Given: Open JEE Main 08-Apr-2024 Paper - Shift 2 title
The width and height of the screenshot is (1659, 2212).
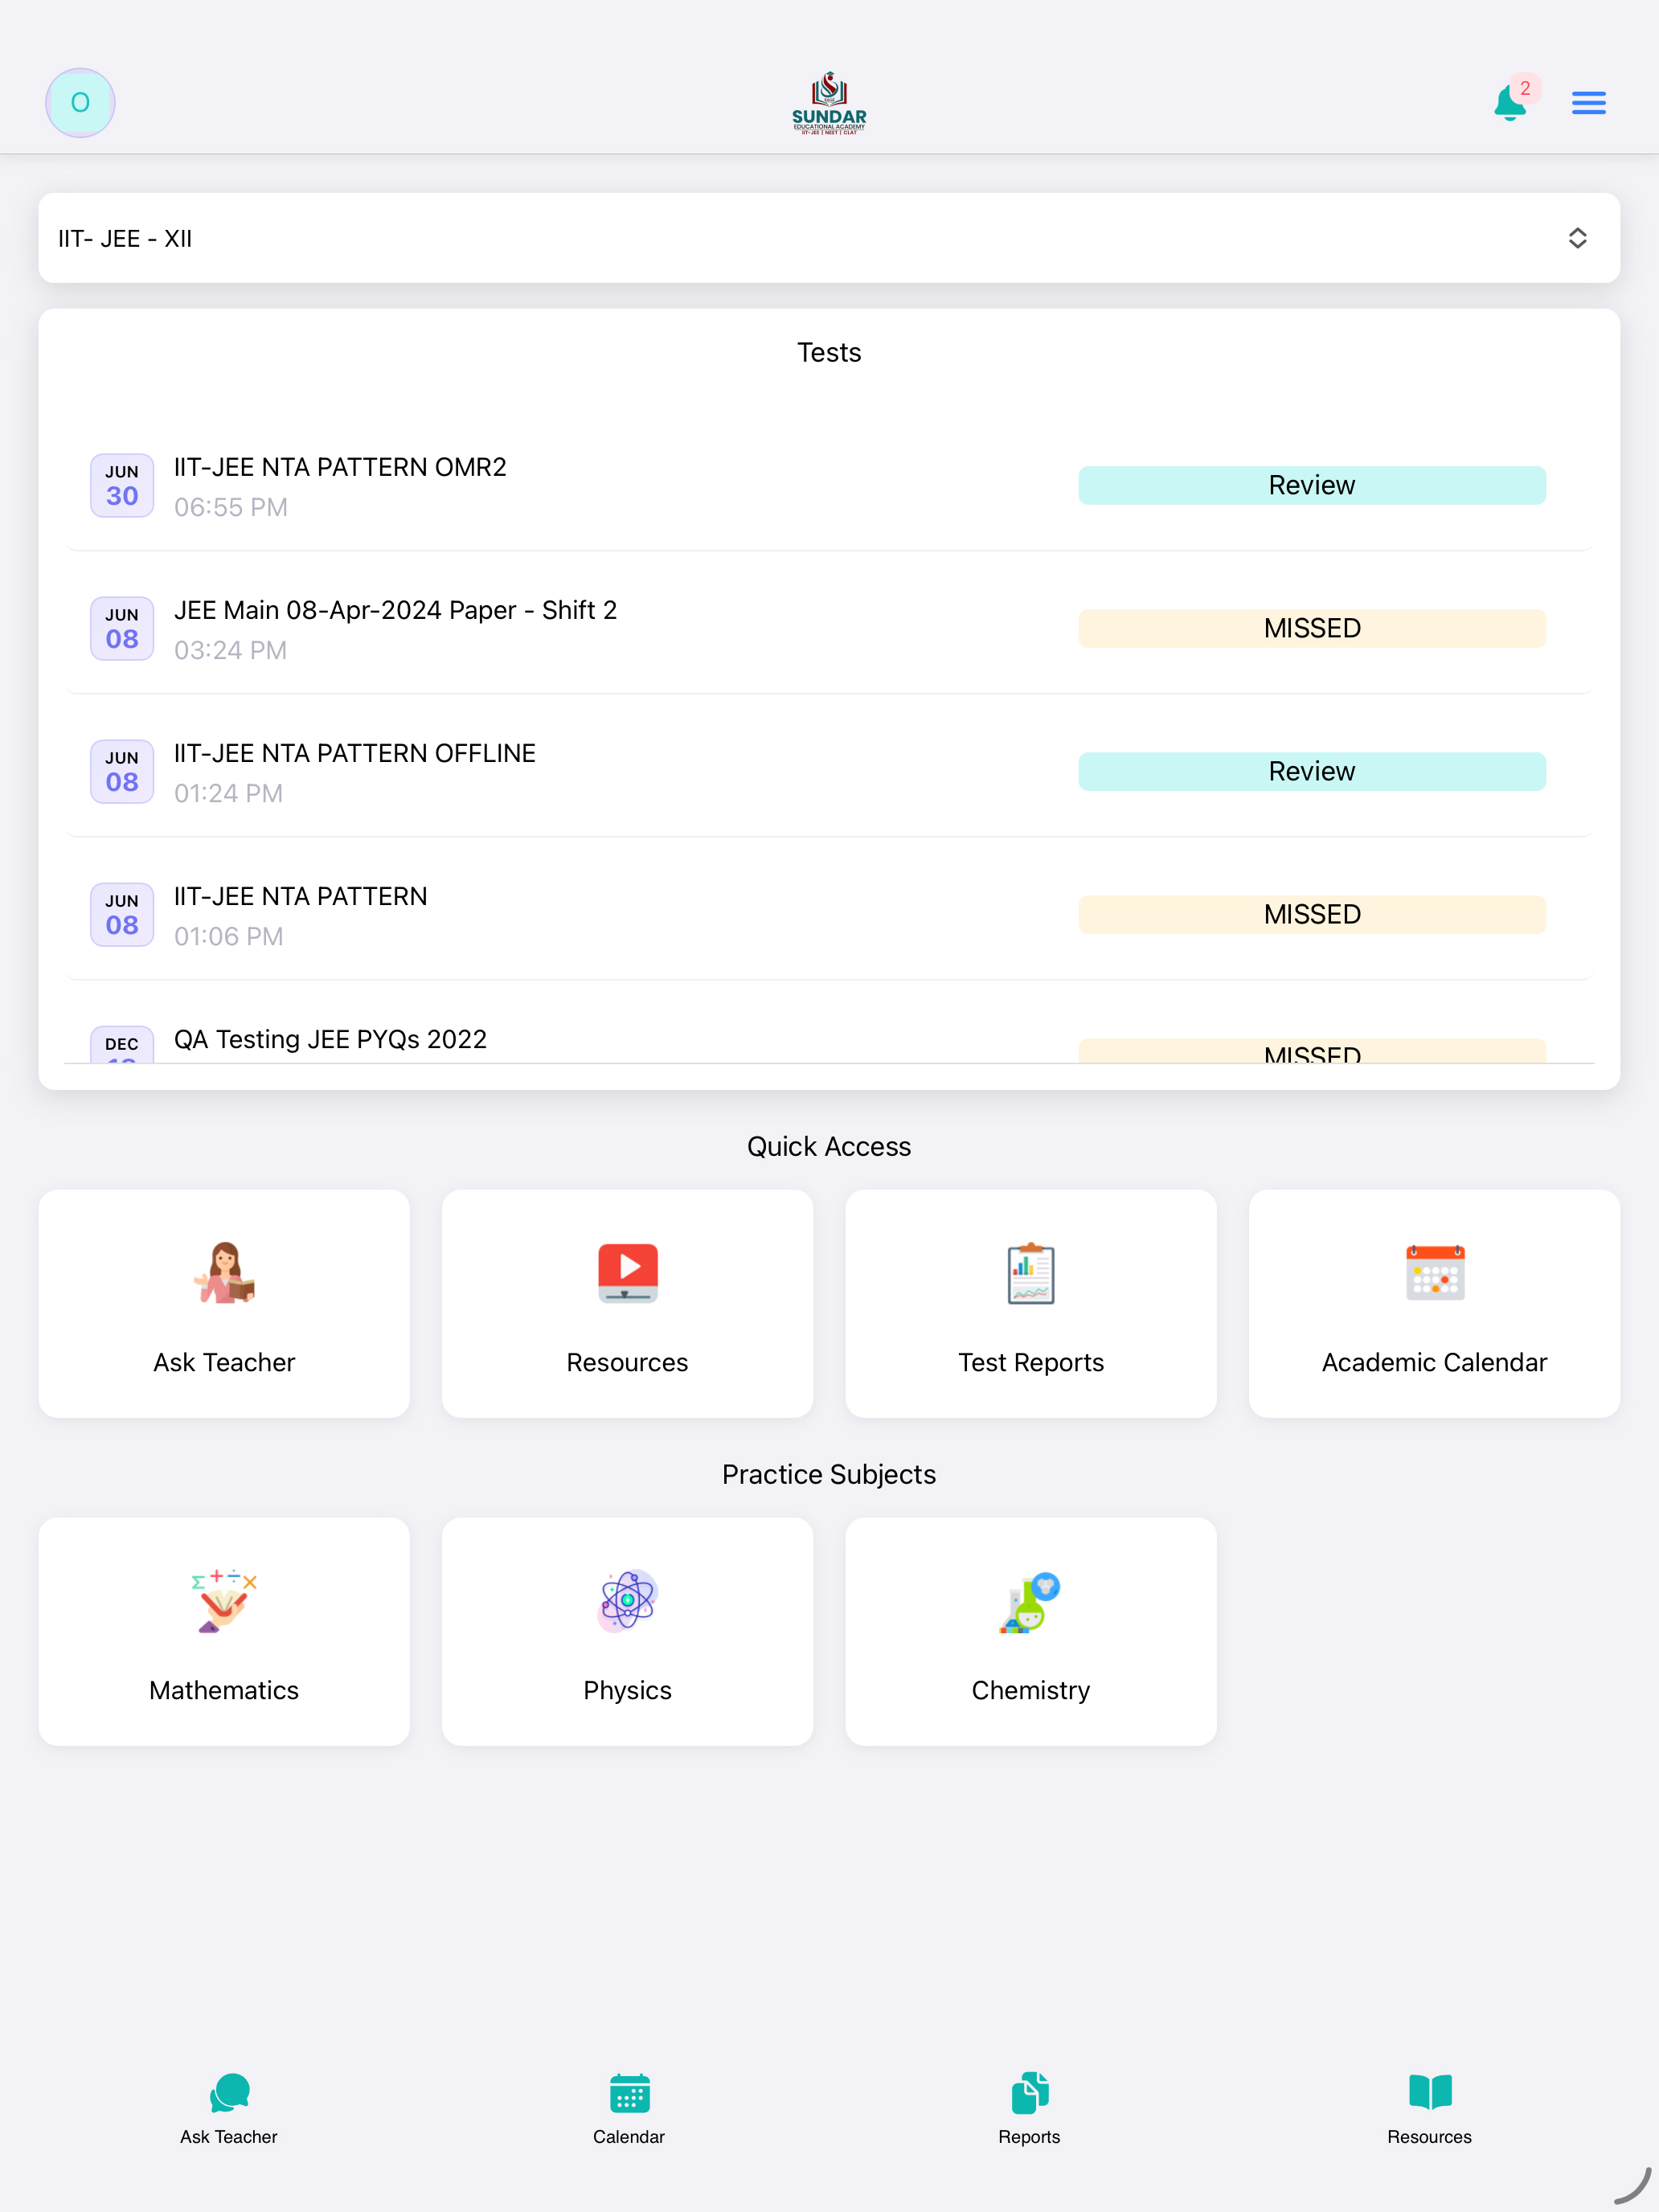Looking at the screenshot, I should coord(395,610).
